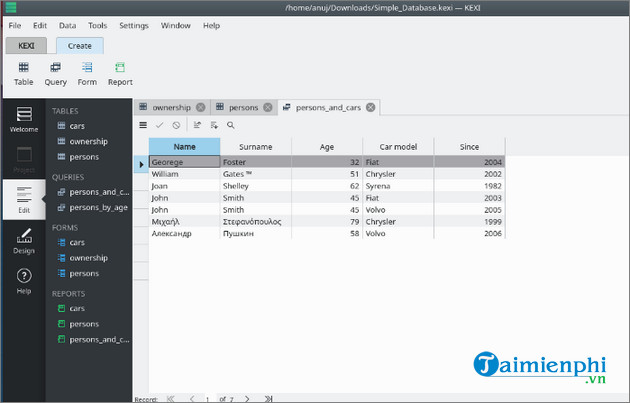
Task: Switch to Design mode in sidebar
Action: pos(24,240)
